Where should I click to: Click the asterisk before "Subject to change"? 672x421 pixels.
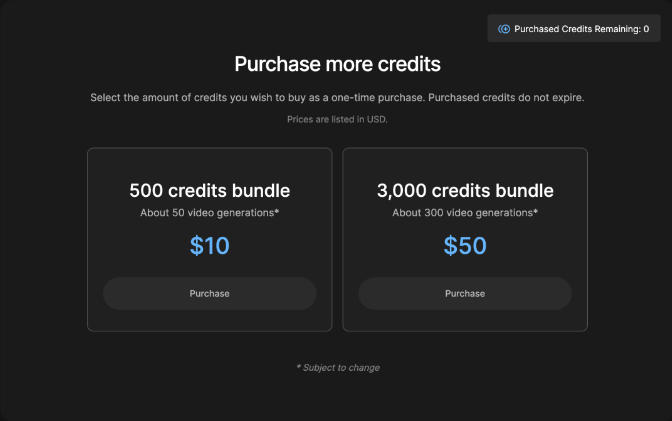coord(298,367)
